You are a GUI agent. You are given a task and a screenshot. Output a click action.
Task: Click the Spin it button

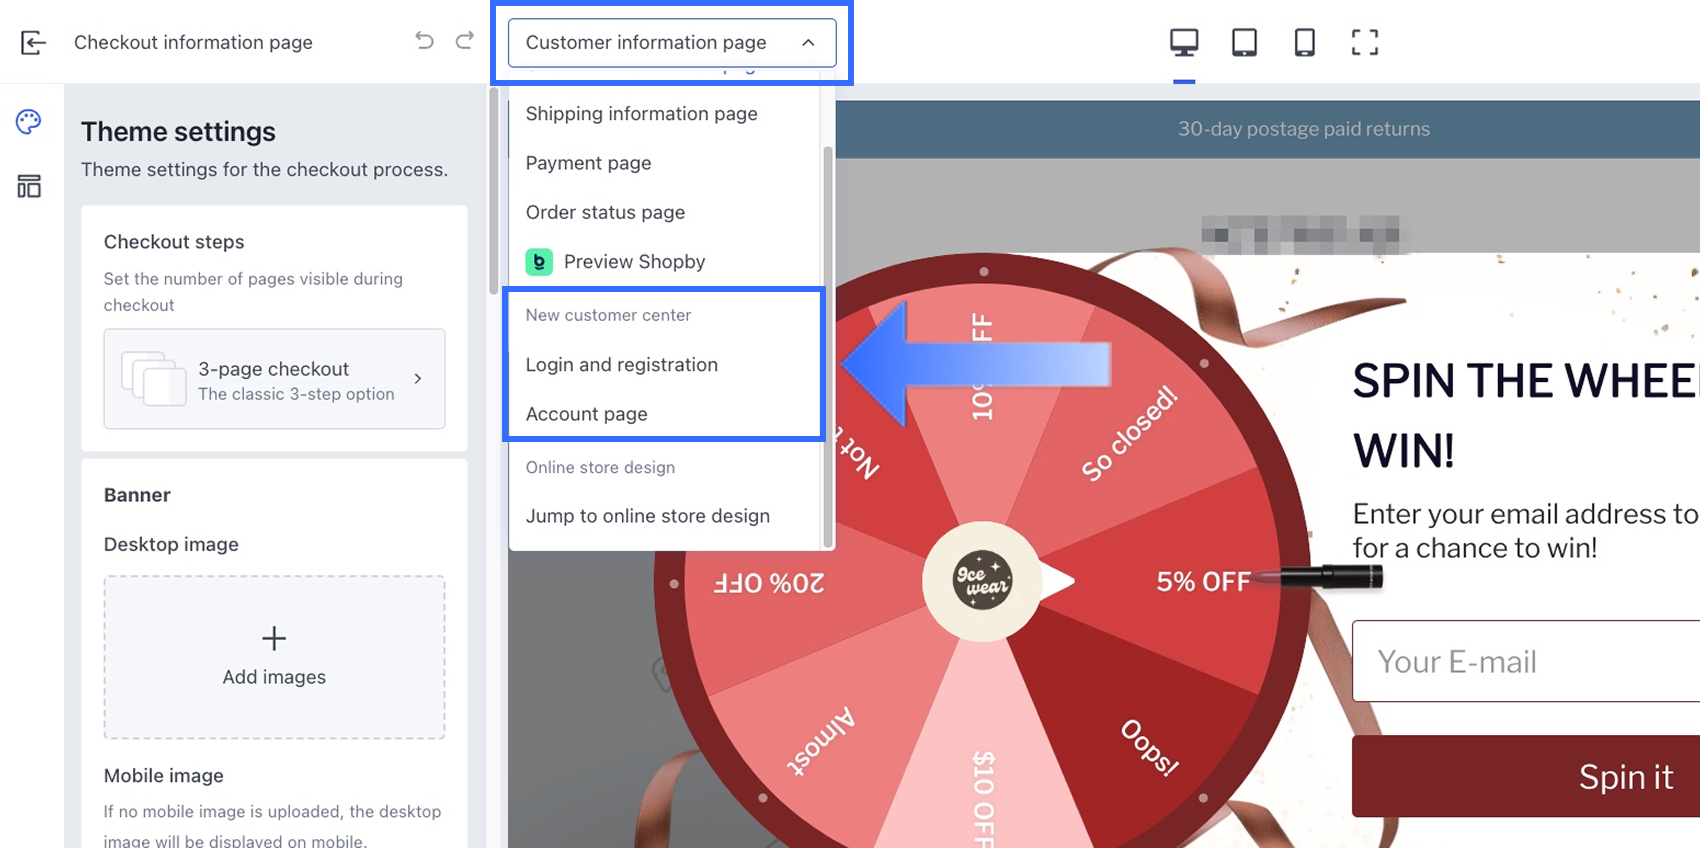(x=1526, y=777)
